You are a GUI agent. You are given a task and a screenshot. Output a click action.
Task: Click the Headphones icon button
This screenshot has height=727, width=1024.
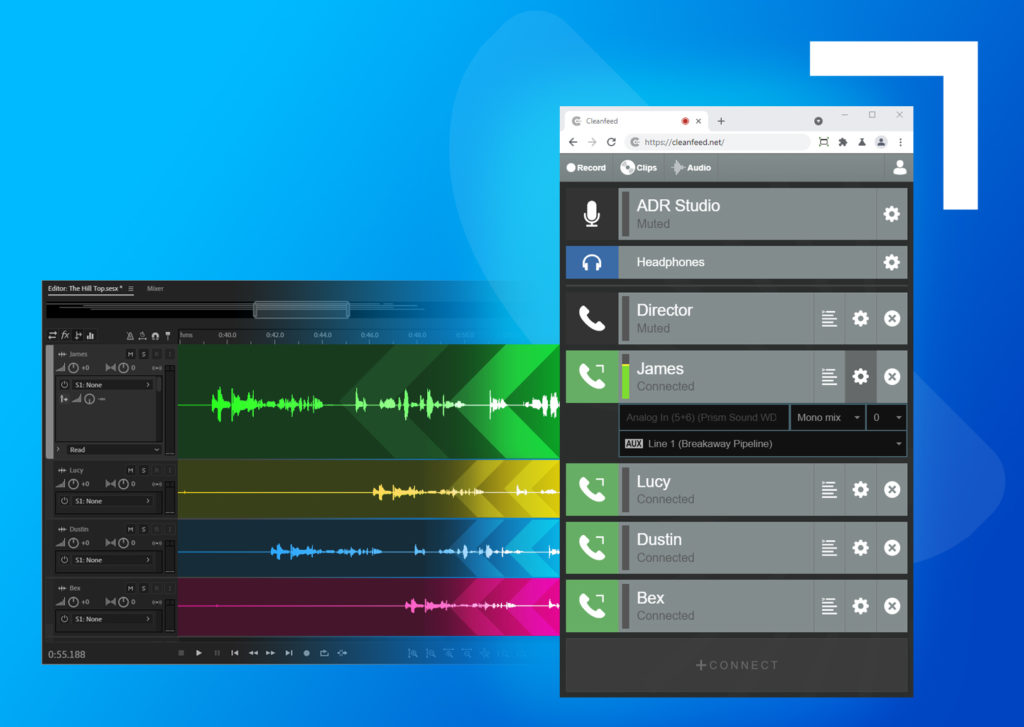[x=592, y=263]
